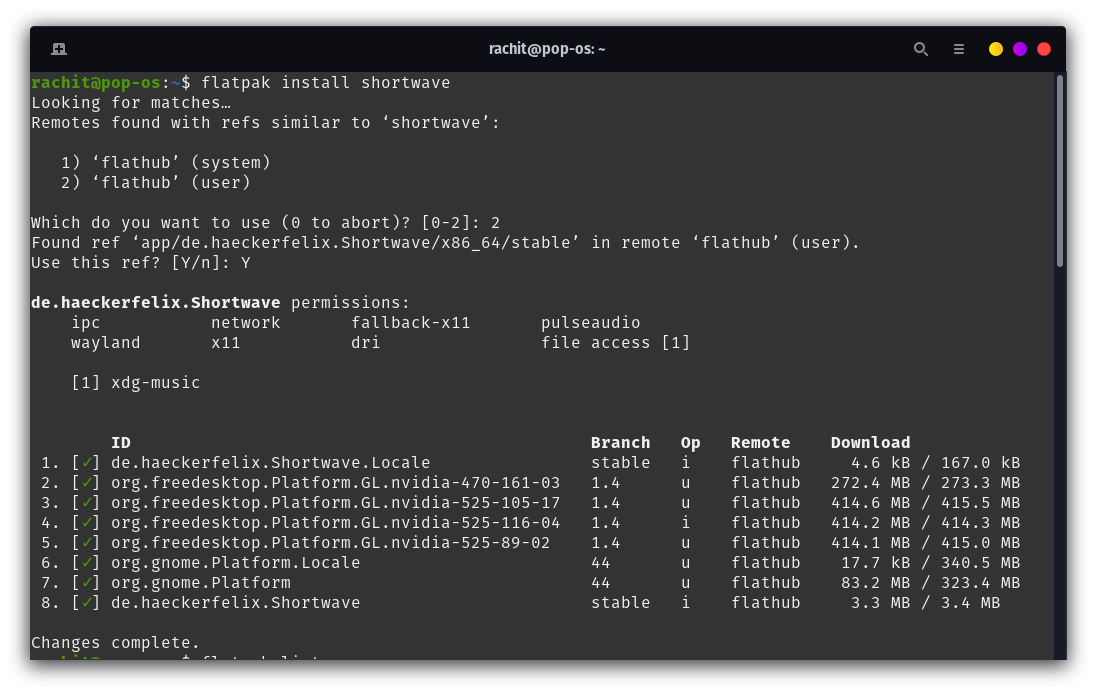Click the window title to show tab options
The height and width of the screenshot is (694, 1096).
point(548,48)
